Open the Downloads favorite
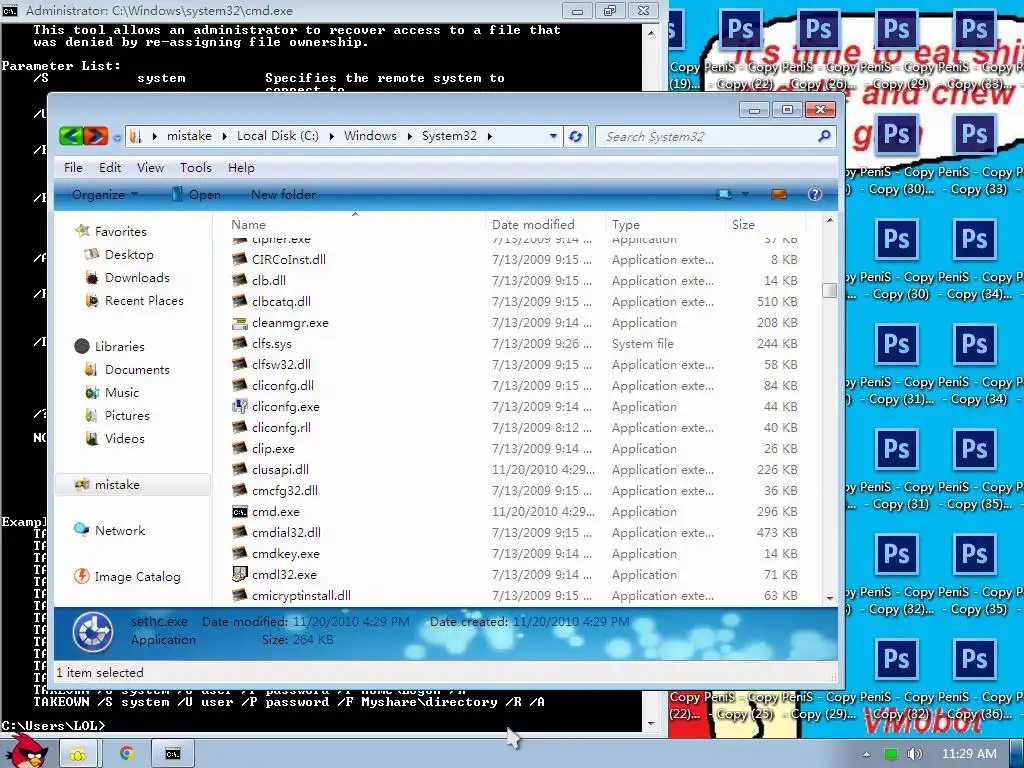This screenshot has width=1024, height=768. click(x=137, y=278)
